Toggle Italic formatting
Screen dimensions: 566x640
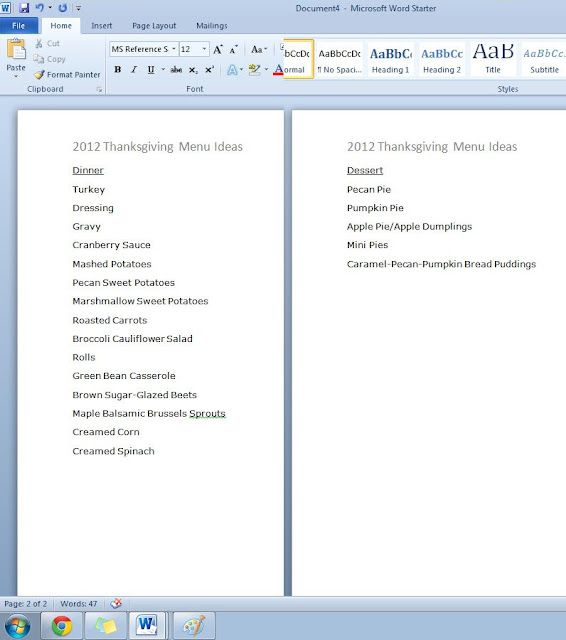(134, 69)
